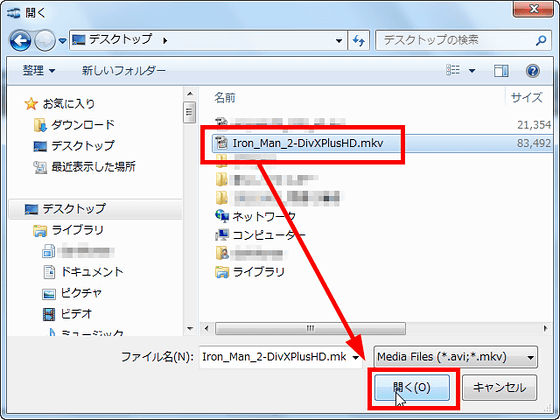Sort by the 名前 column header
Screen dimensions: 560x420
[x=225, y=98]
